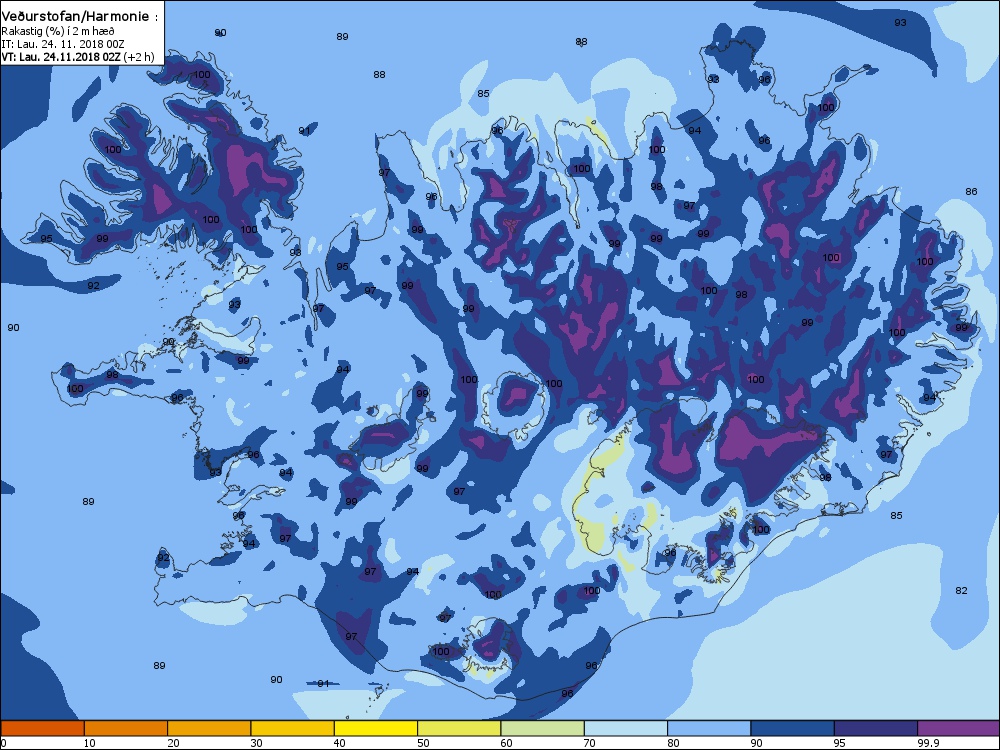Click the 95–99.9 indigo legend swatch
1000x750 pixels.
pos(876,728)
